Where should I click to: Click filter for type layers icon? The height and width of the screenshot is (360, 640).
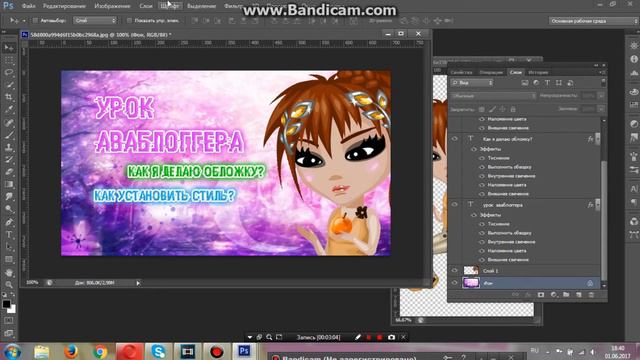(547, 83)
